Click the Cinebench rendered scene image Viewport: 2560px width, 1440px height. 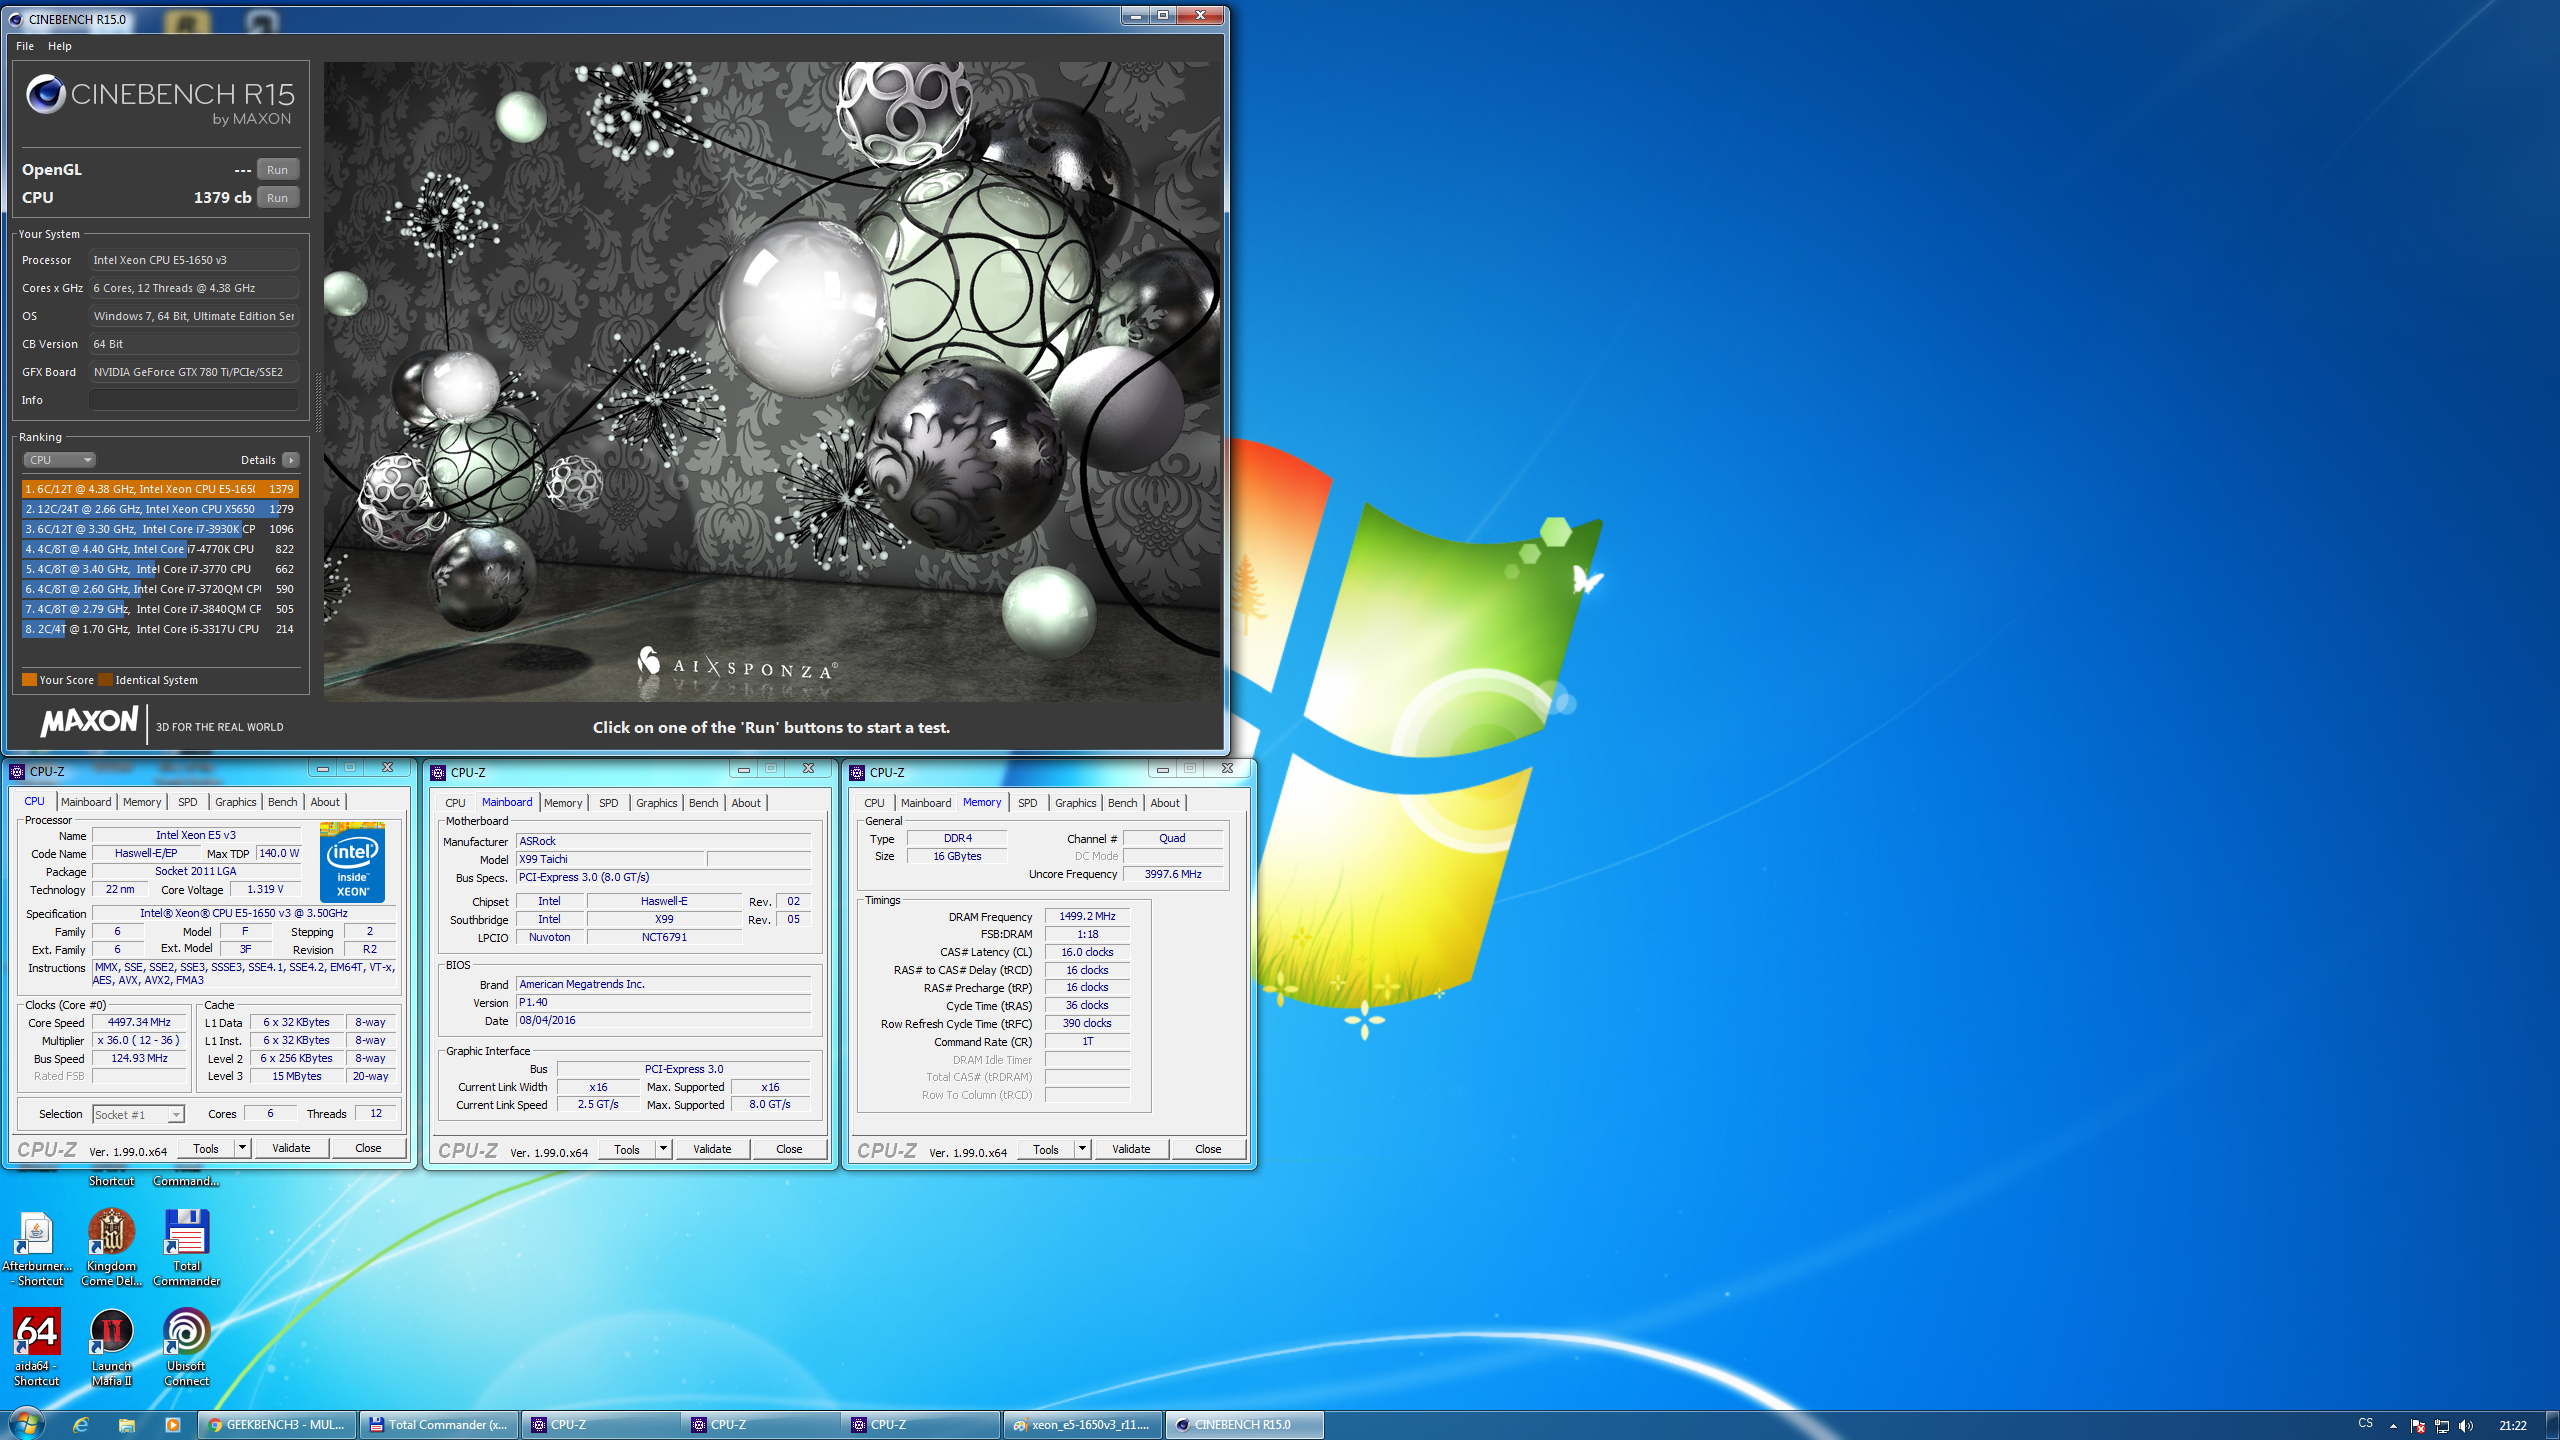pos(772,381)
